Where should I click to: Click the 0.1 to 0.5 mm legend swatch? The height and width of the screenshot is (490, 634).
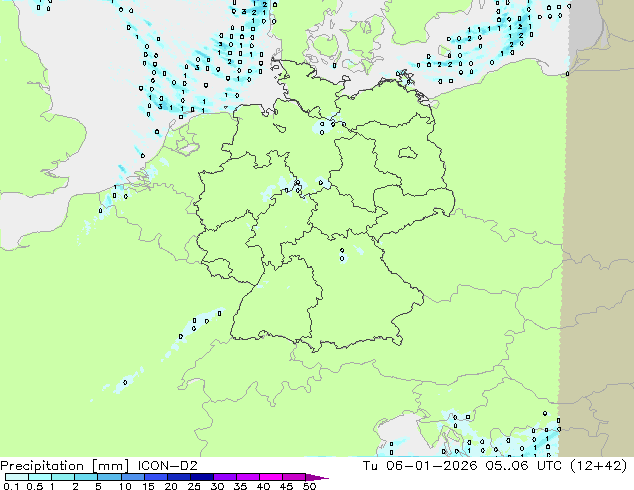pos(17,477)
